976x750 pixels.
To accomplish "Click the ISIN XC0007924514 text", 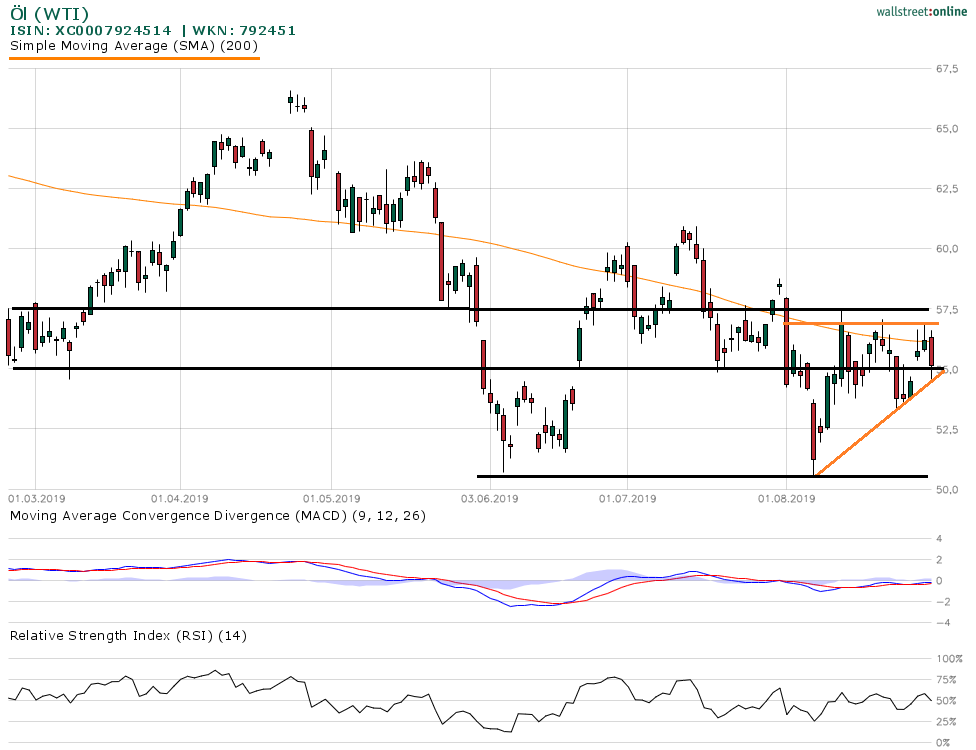I will [91, 30].
